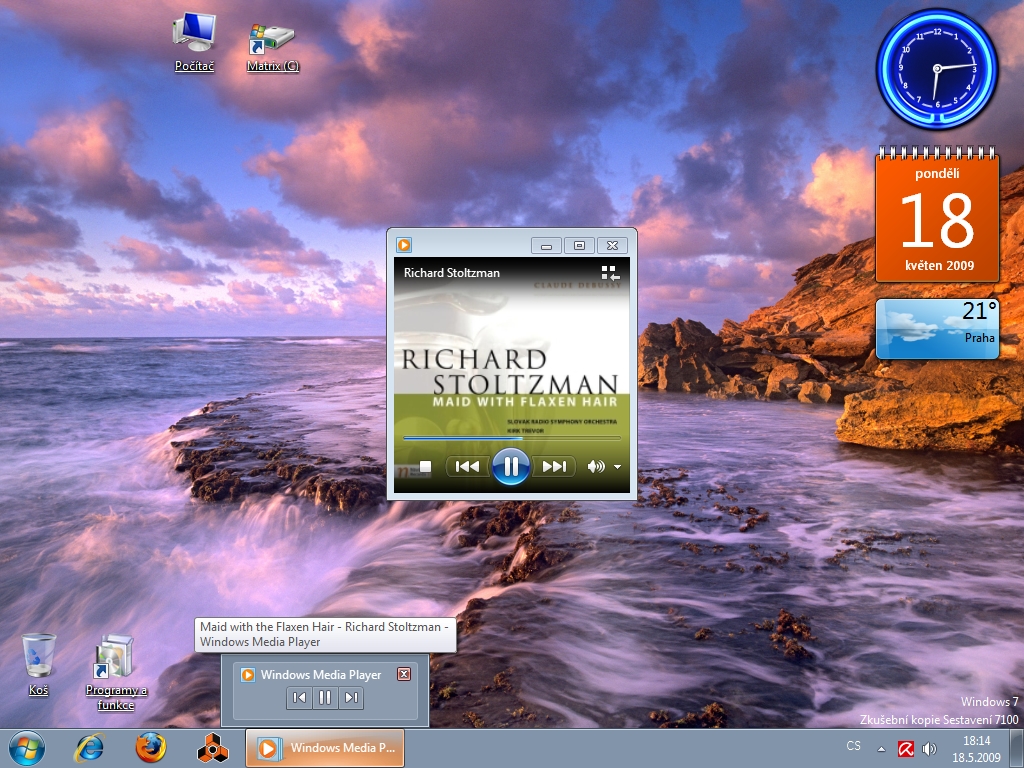
Task: Stop playback in Windows Media Player
Action: [425, 466]
